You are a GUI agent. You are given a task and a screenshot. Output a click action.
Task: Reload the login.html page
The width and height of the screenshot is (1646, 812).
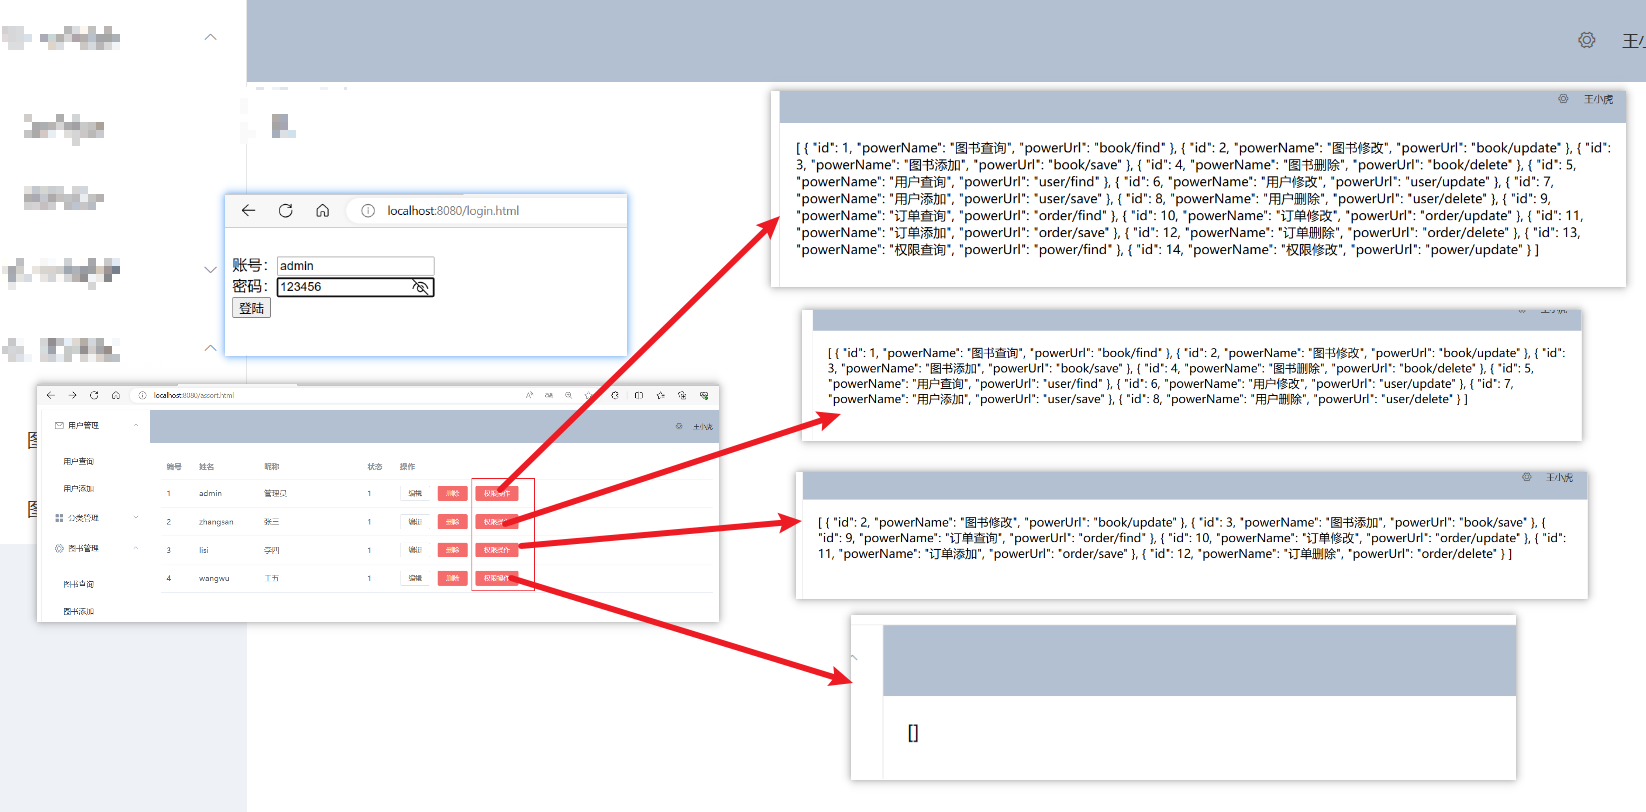(x=285, y=210)
